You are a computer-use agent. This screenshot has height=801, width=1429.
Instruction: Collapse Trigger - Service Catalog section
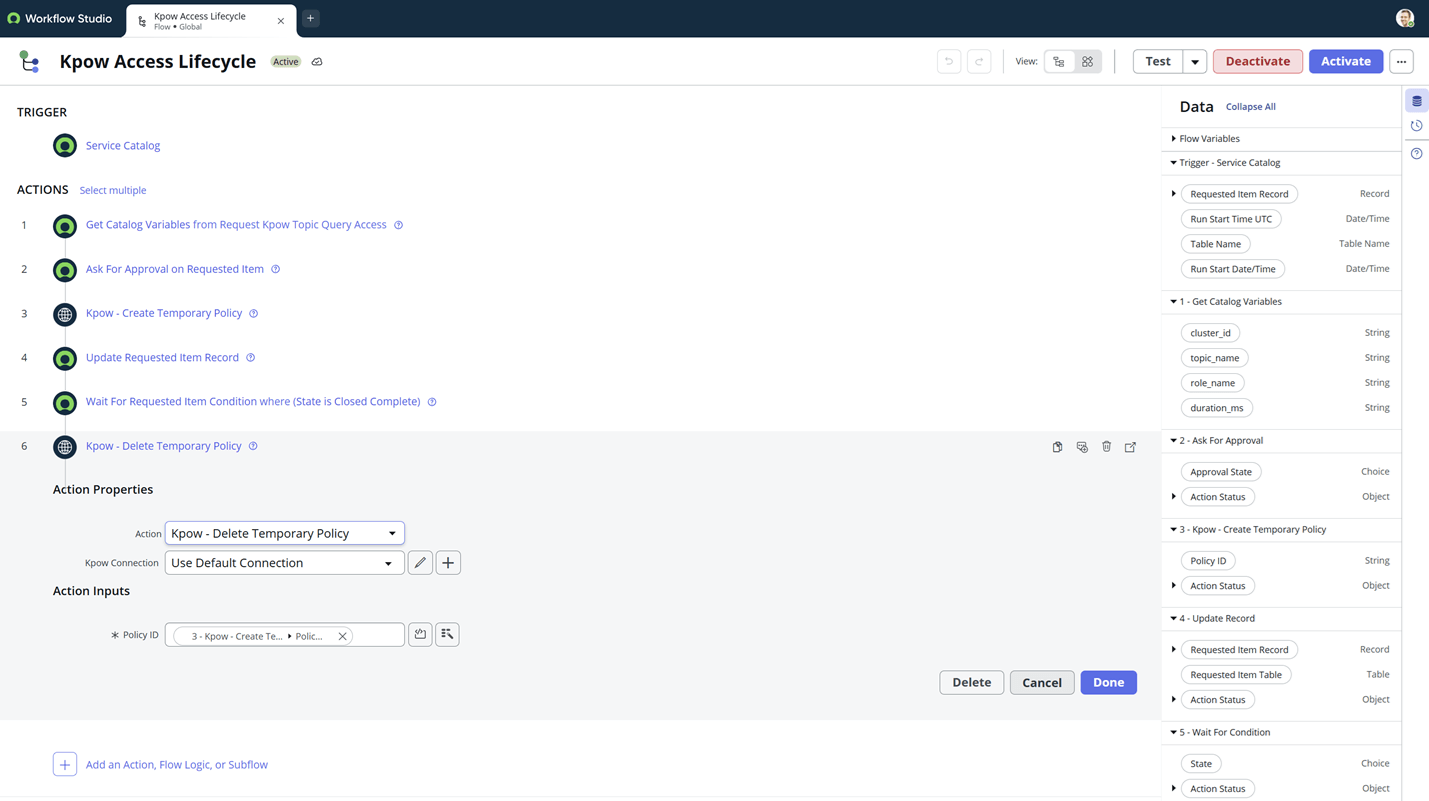click(1174, 163)
